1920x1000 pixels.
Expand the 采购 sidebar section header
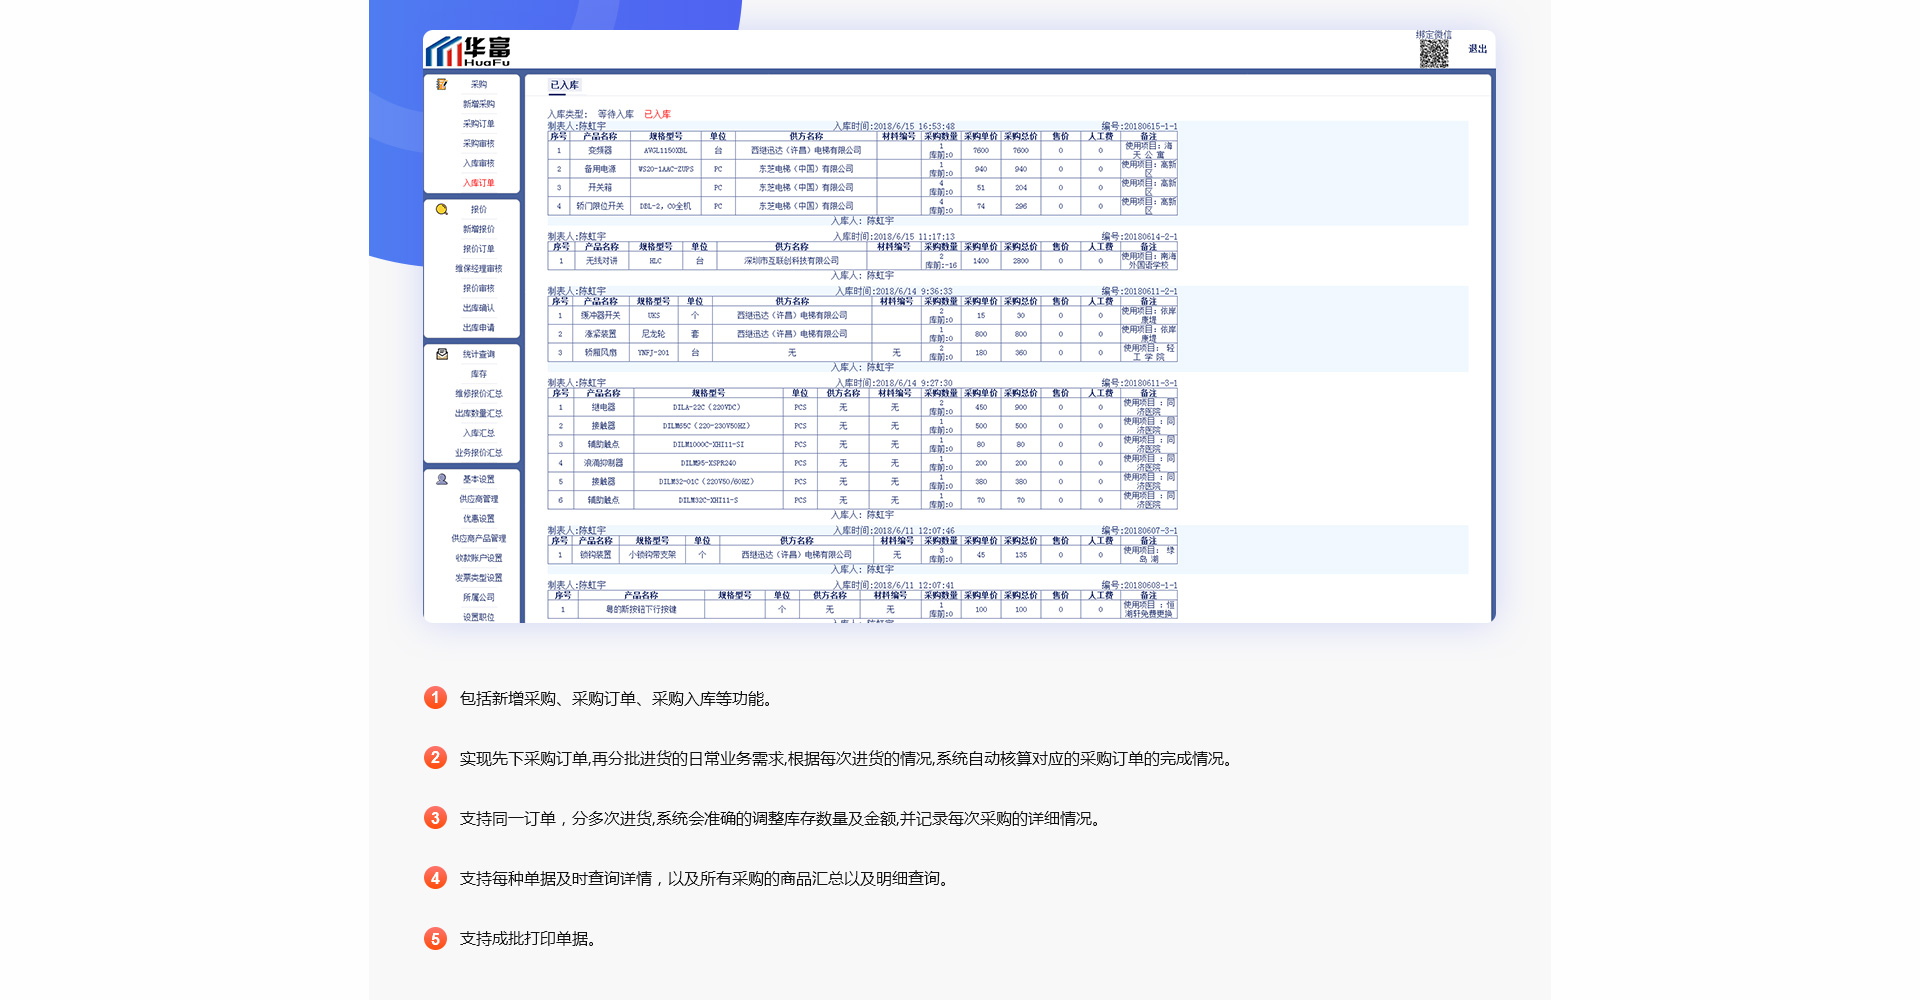tap(478, 85)
